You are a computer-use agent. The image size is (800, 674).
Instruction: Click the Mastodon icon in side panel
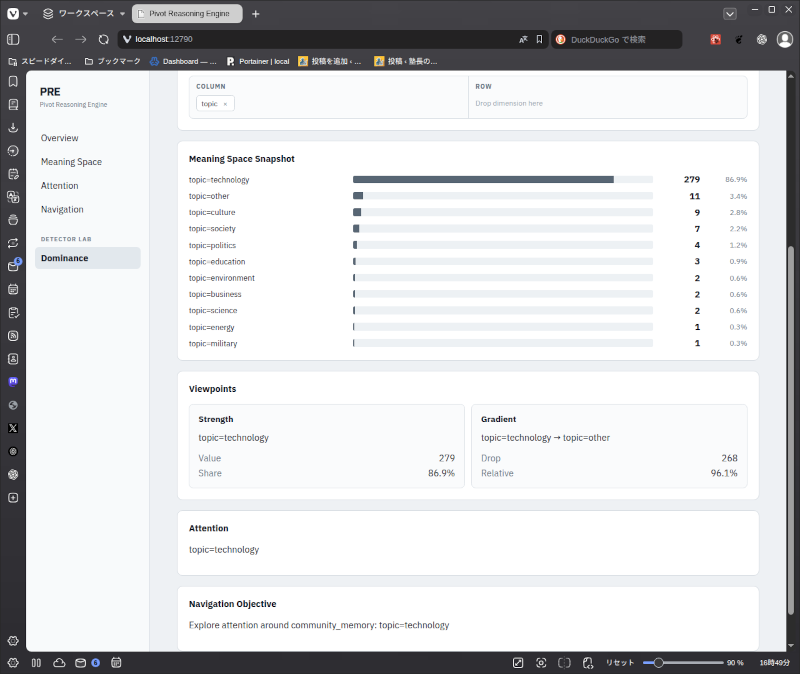(x=13, y=382)
